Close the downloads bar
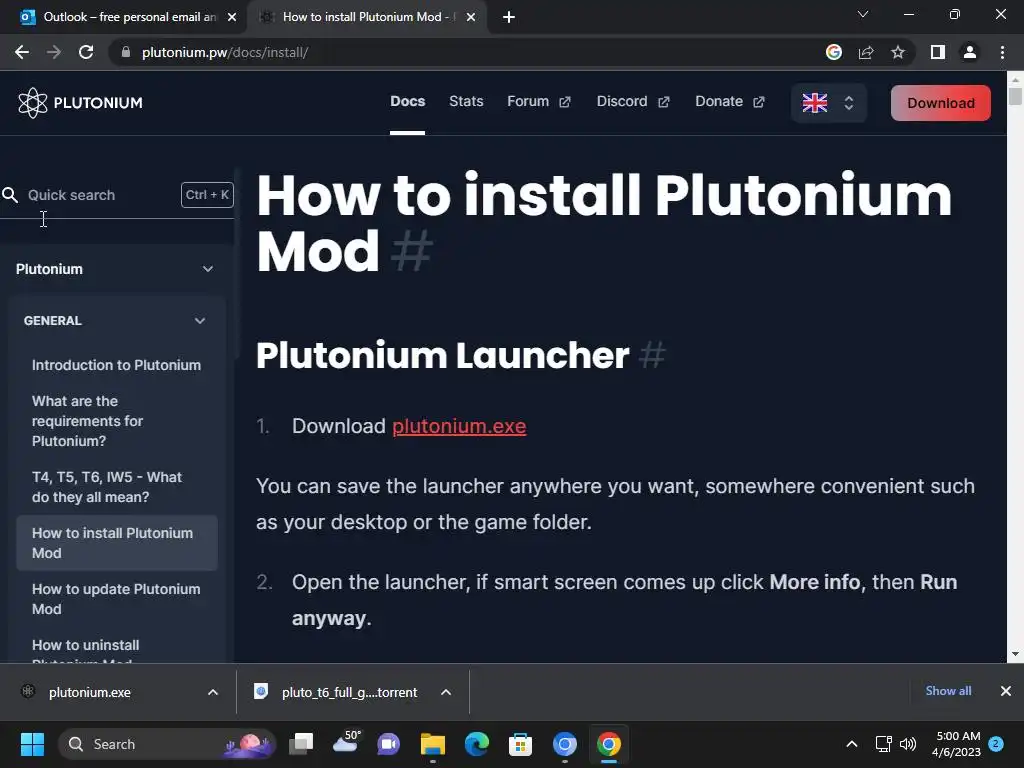This screenshot has width=1024, height=768. [1006, 691]
